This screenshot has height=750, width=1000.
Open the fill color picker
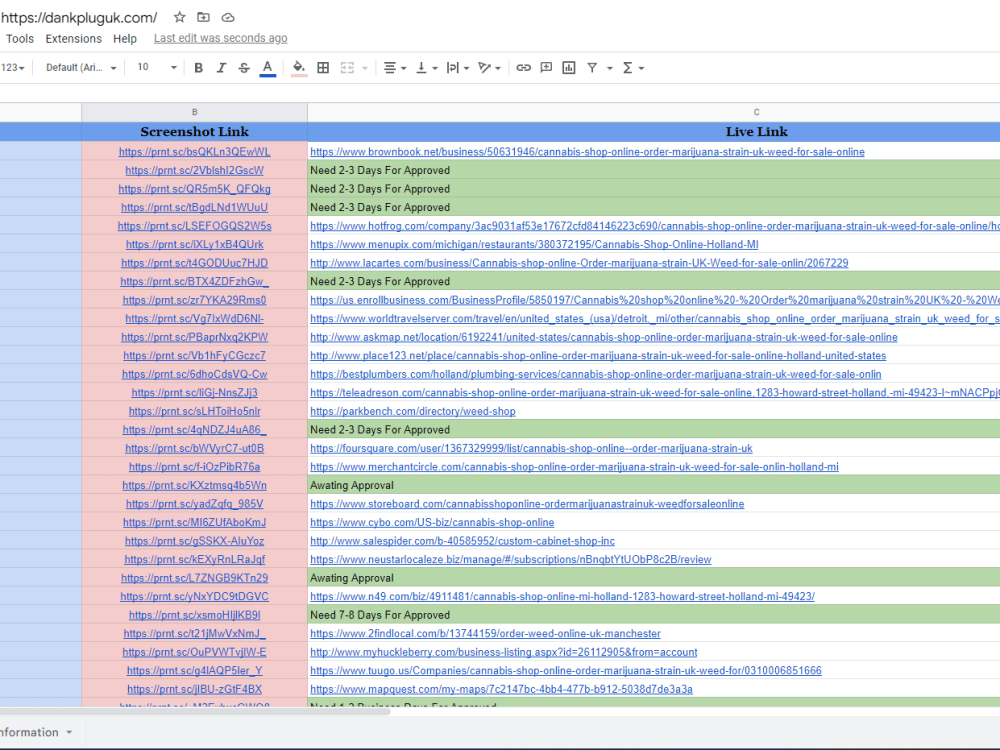click(x=298, y=68)
